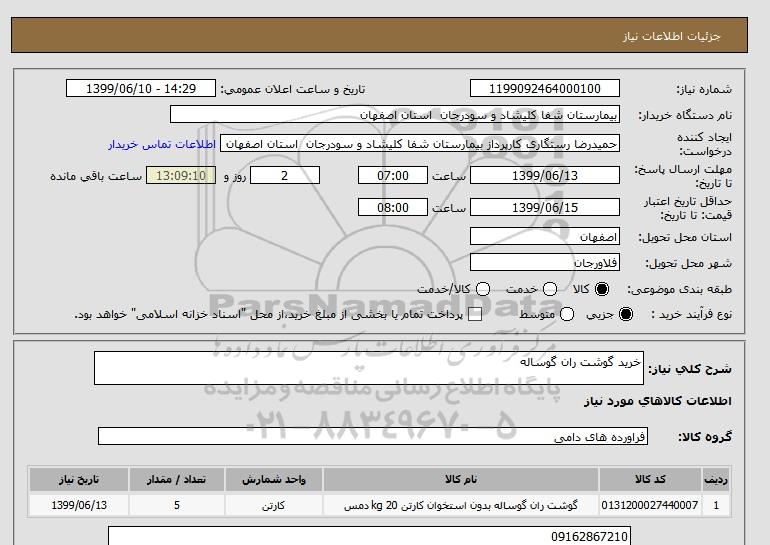Click the response deadline date 1399/06/13 field
The width and height of the screenshot is (770, 545).
click(x=545, y=175)
